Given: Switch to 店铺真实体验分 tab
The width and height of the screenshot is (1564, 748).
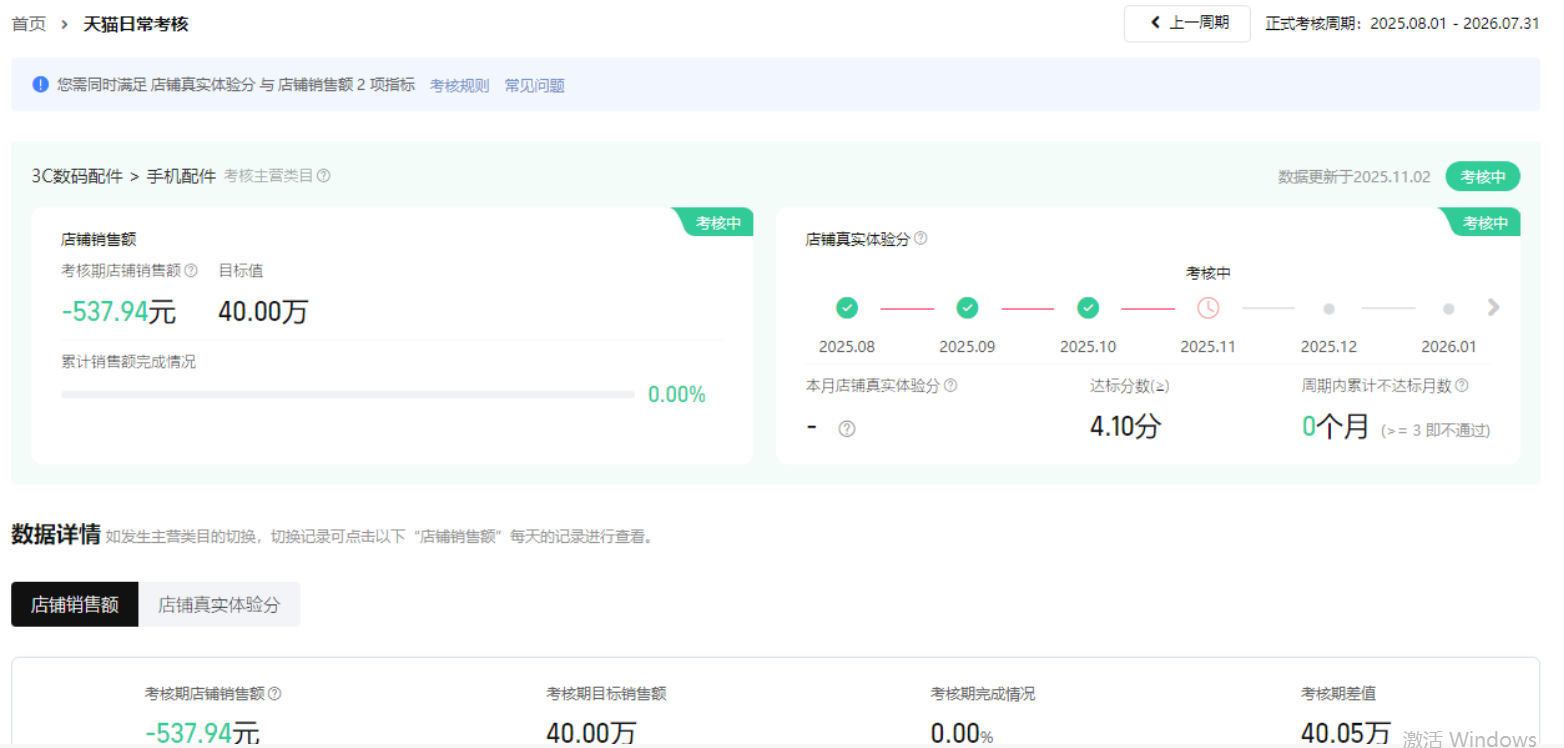Looking at the screenshot, I should pos(219,605).
